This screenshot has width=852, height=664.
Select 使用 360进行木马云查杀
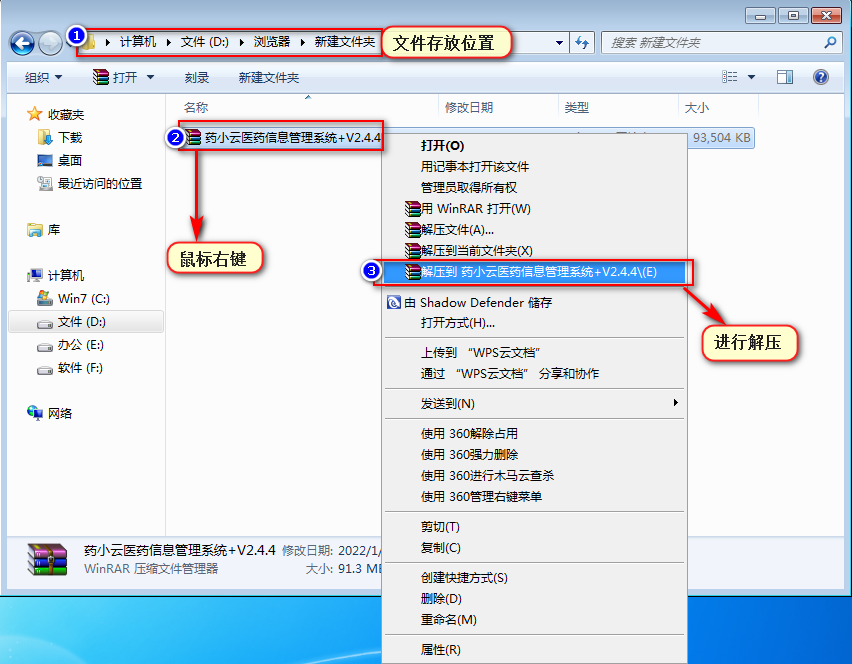pos(487,475)
